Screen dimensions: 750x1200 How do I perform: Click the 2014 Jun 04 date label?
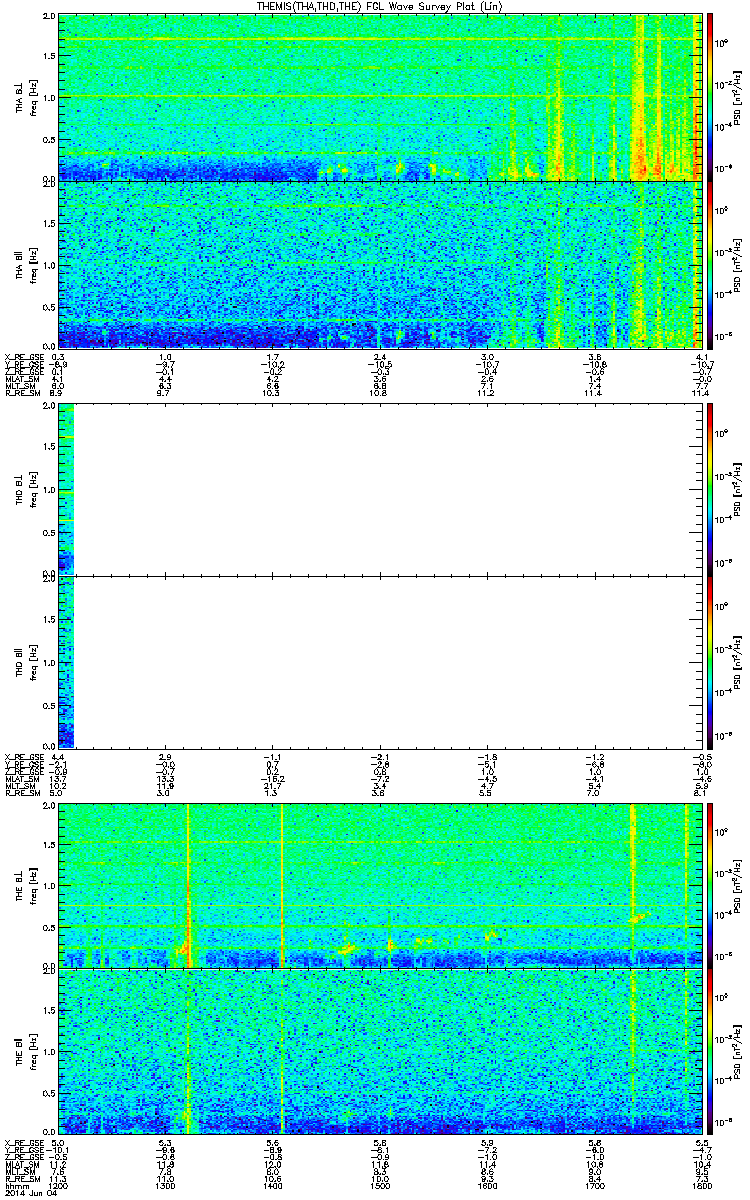pyautogui.click(x=29, y=1191)
